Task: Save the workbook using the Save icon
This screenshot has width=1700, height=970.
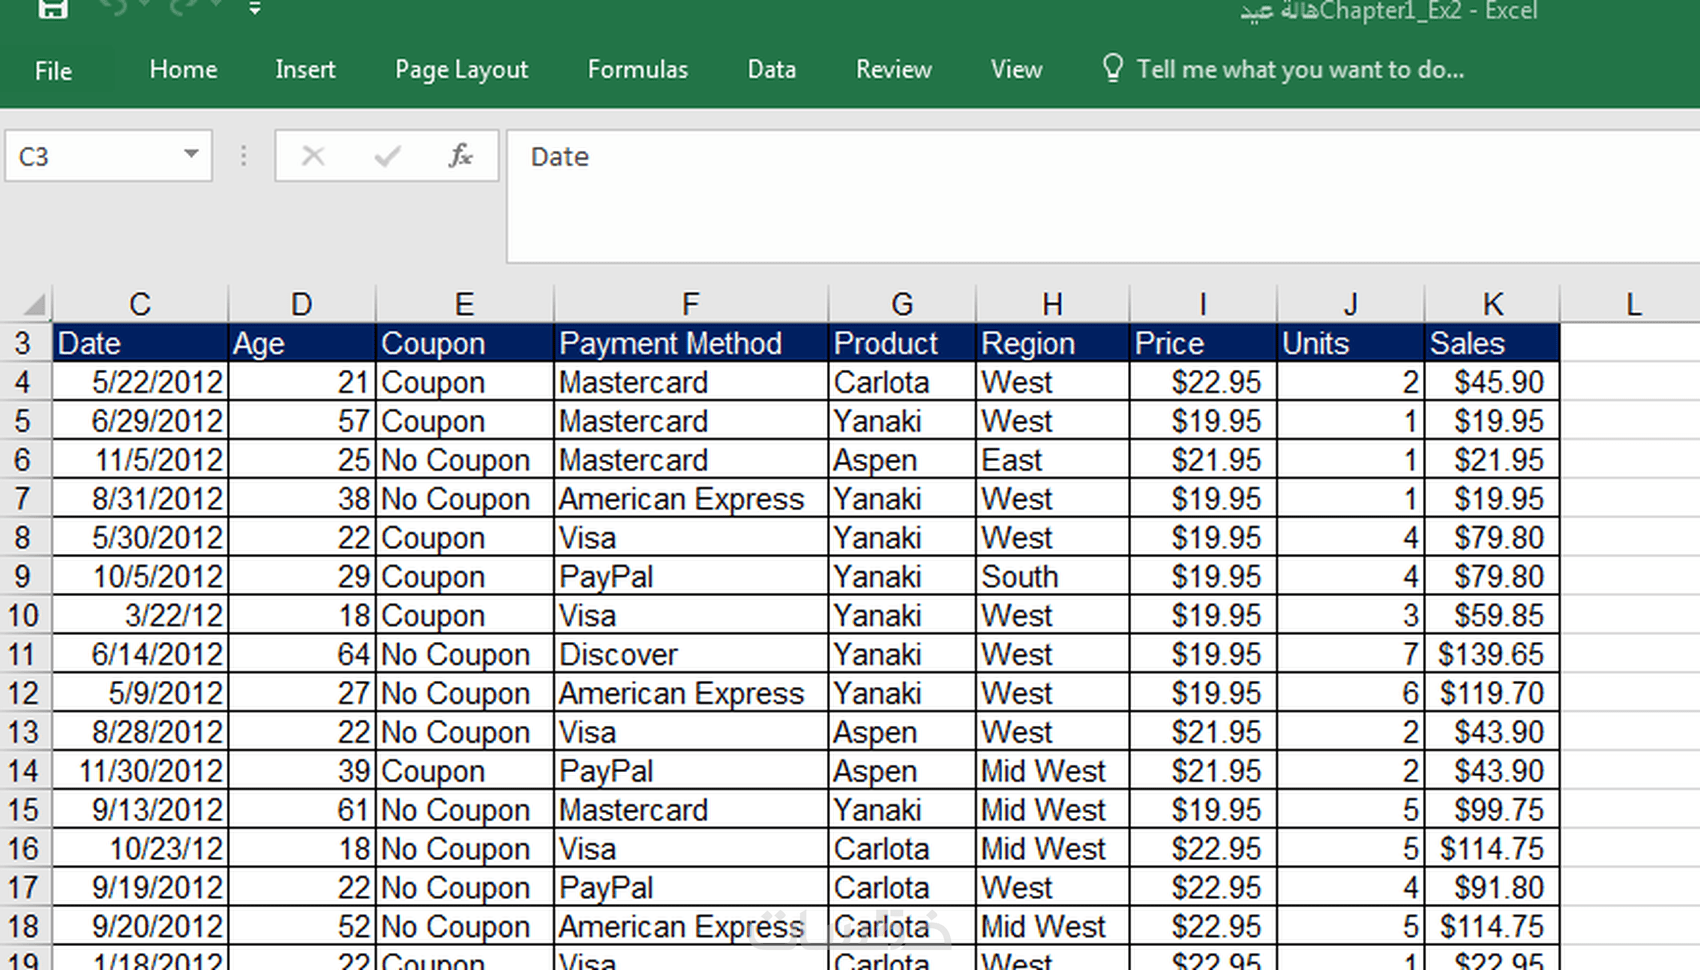Action: click(x=51, y=8)
